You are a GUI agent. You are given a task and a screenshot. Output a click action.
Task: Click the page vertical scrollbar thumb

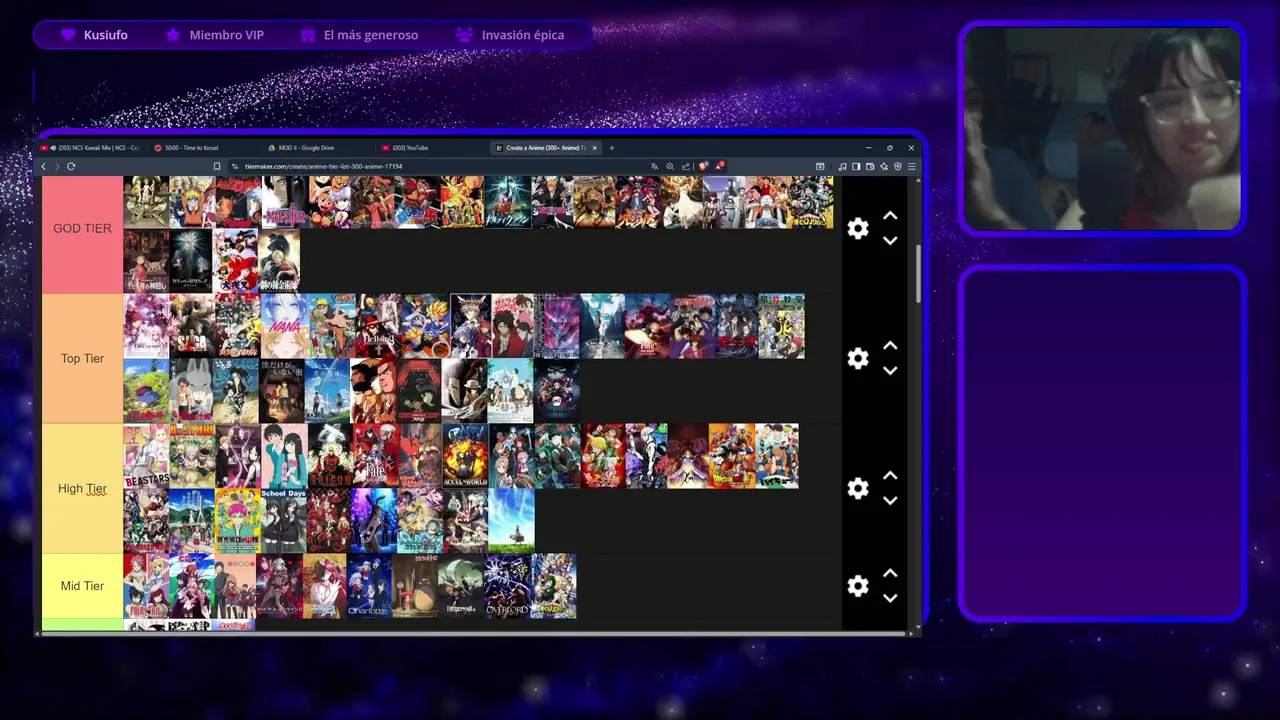918,272
